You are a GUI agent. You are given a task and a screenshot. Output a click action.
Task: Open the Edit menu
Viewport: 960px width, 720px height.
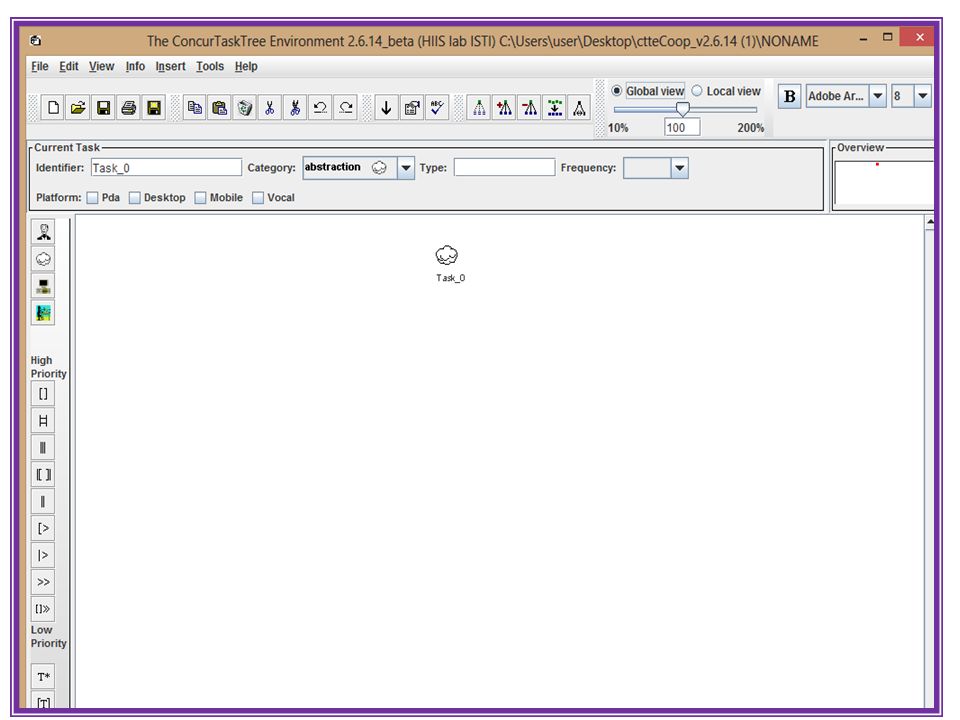[69, 66]
